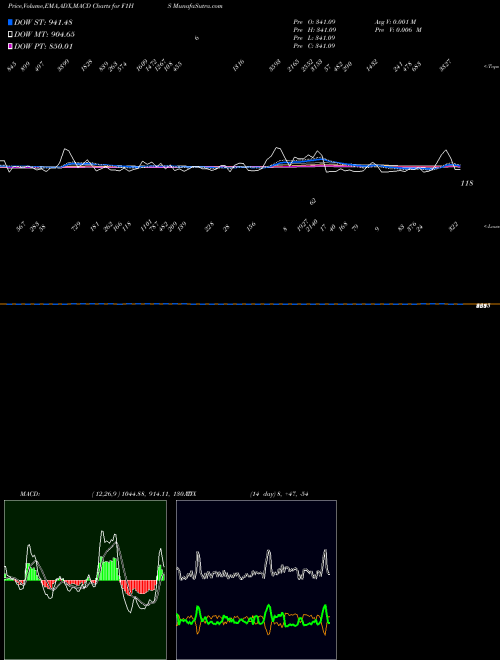This screenshot has height=660, width=500.
Task: Click the orange-blue volume baseline strip
Action: pos(250,304)
